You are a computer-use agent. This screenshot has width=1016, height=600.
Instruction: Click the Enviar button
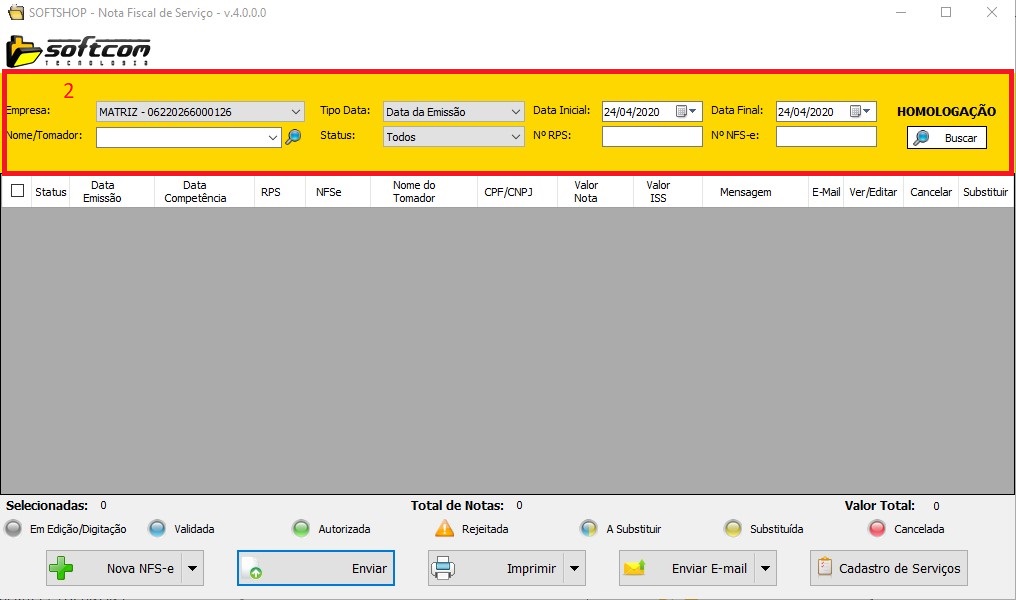coord(315,568)
